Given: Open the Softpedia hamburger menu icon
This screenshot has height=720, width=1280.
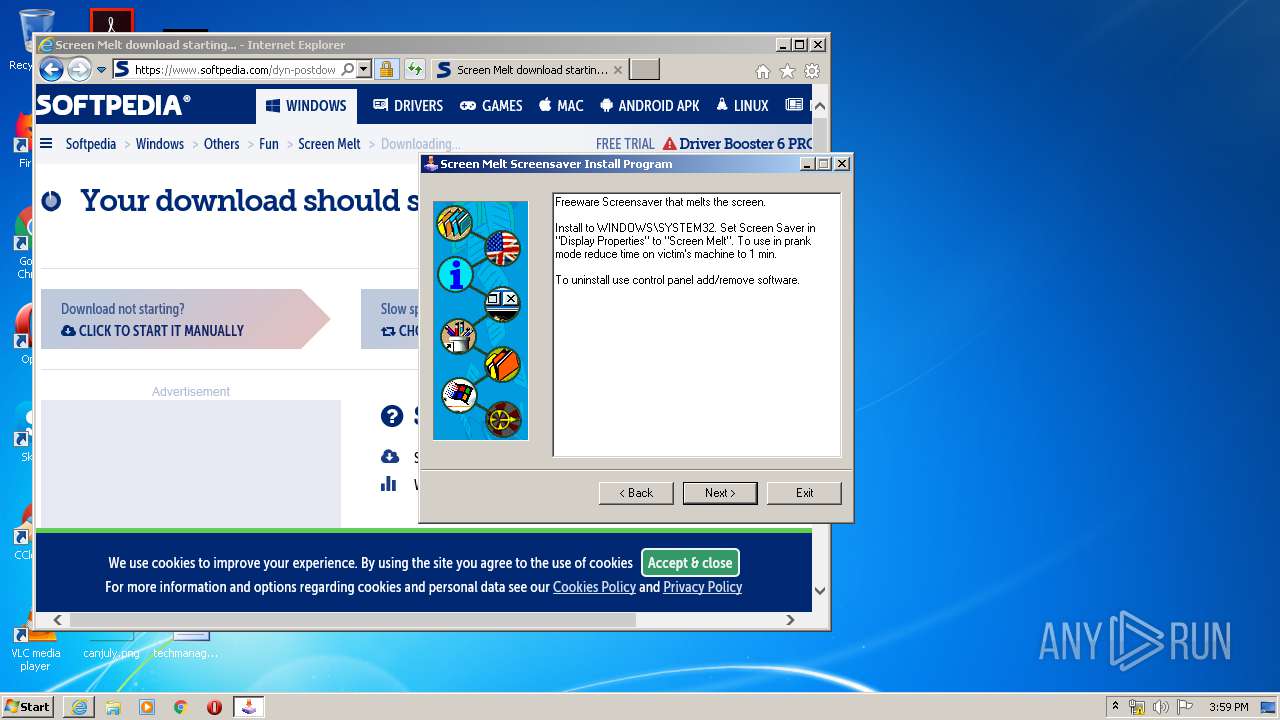Looking at the screenshot, I should pos(46,144).
